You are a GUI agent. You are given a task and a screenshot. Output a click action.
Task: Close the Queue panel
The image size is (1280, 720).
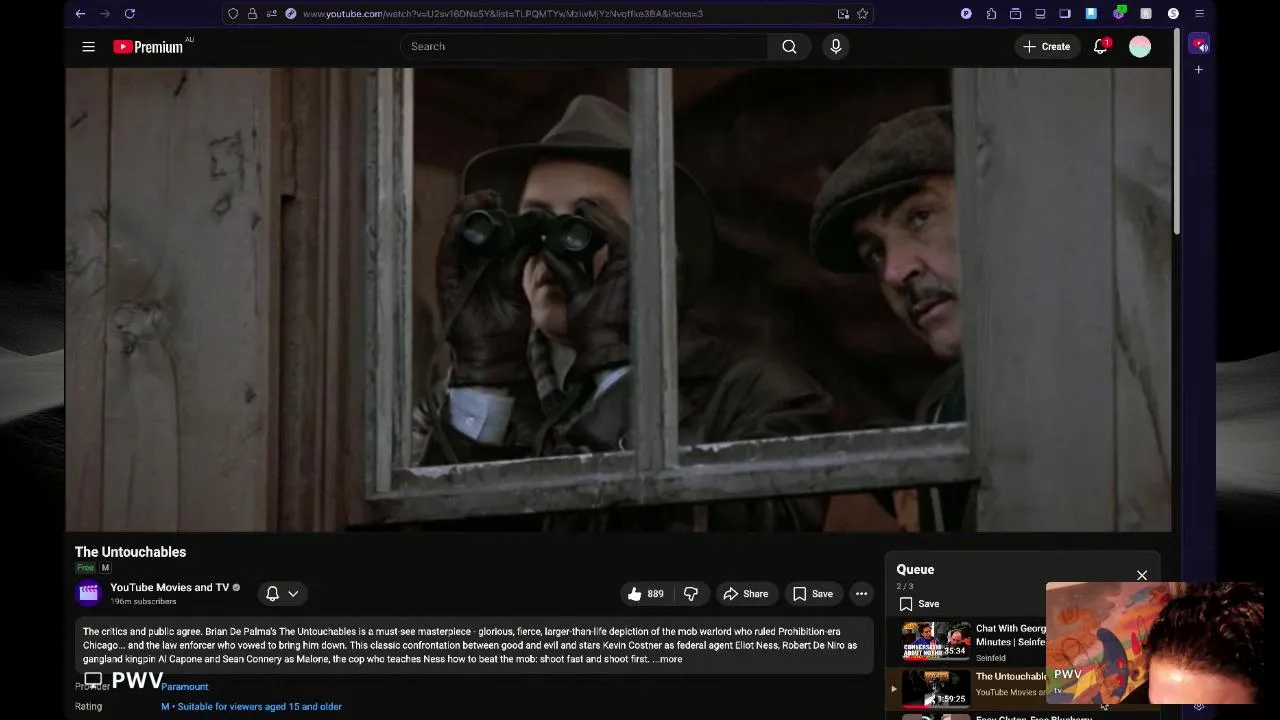(1142, 575)
